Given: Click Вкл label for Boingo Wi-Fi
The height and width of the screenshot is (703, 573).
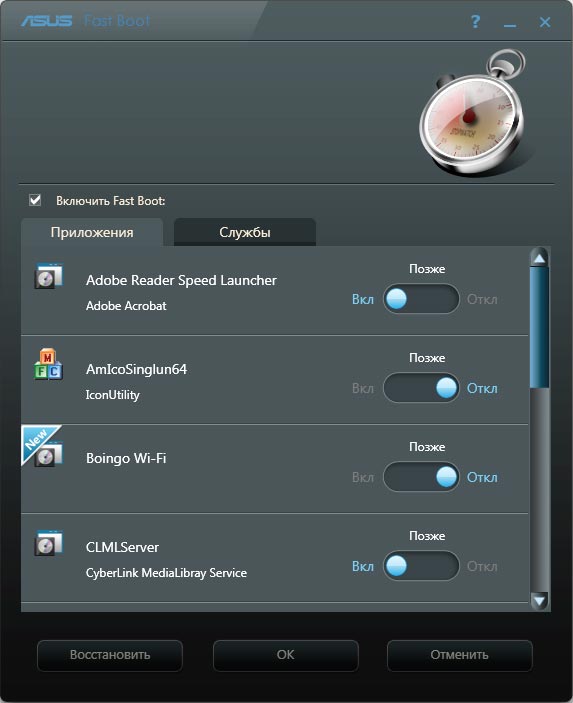Looking at the screenshot, I should click(x=363, y=477).
